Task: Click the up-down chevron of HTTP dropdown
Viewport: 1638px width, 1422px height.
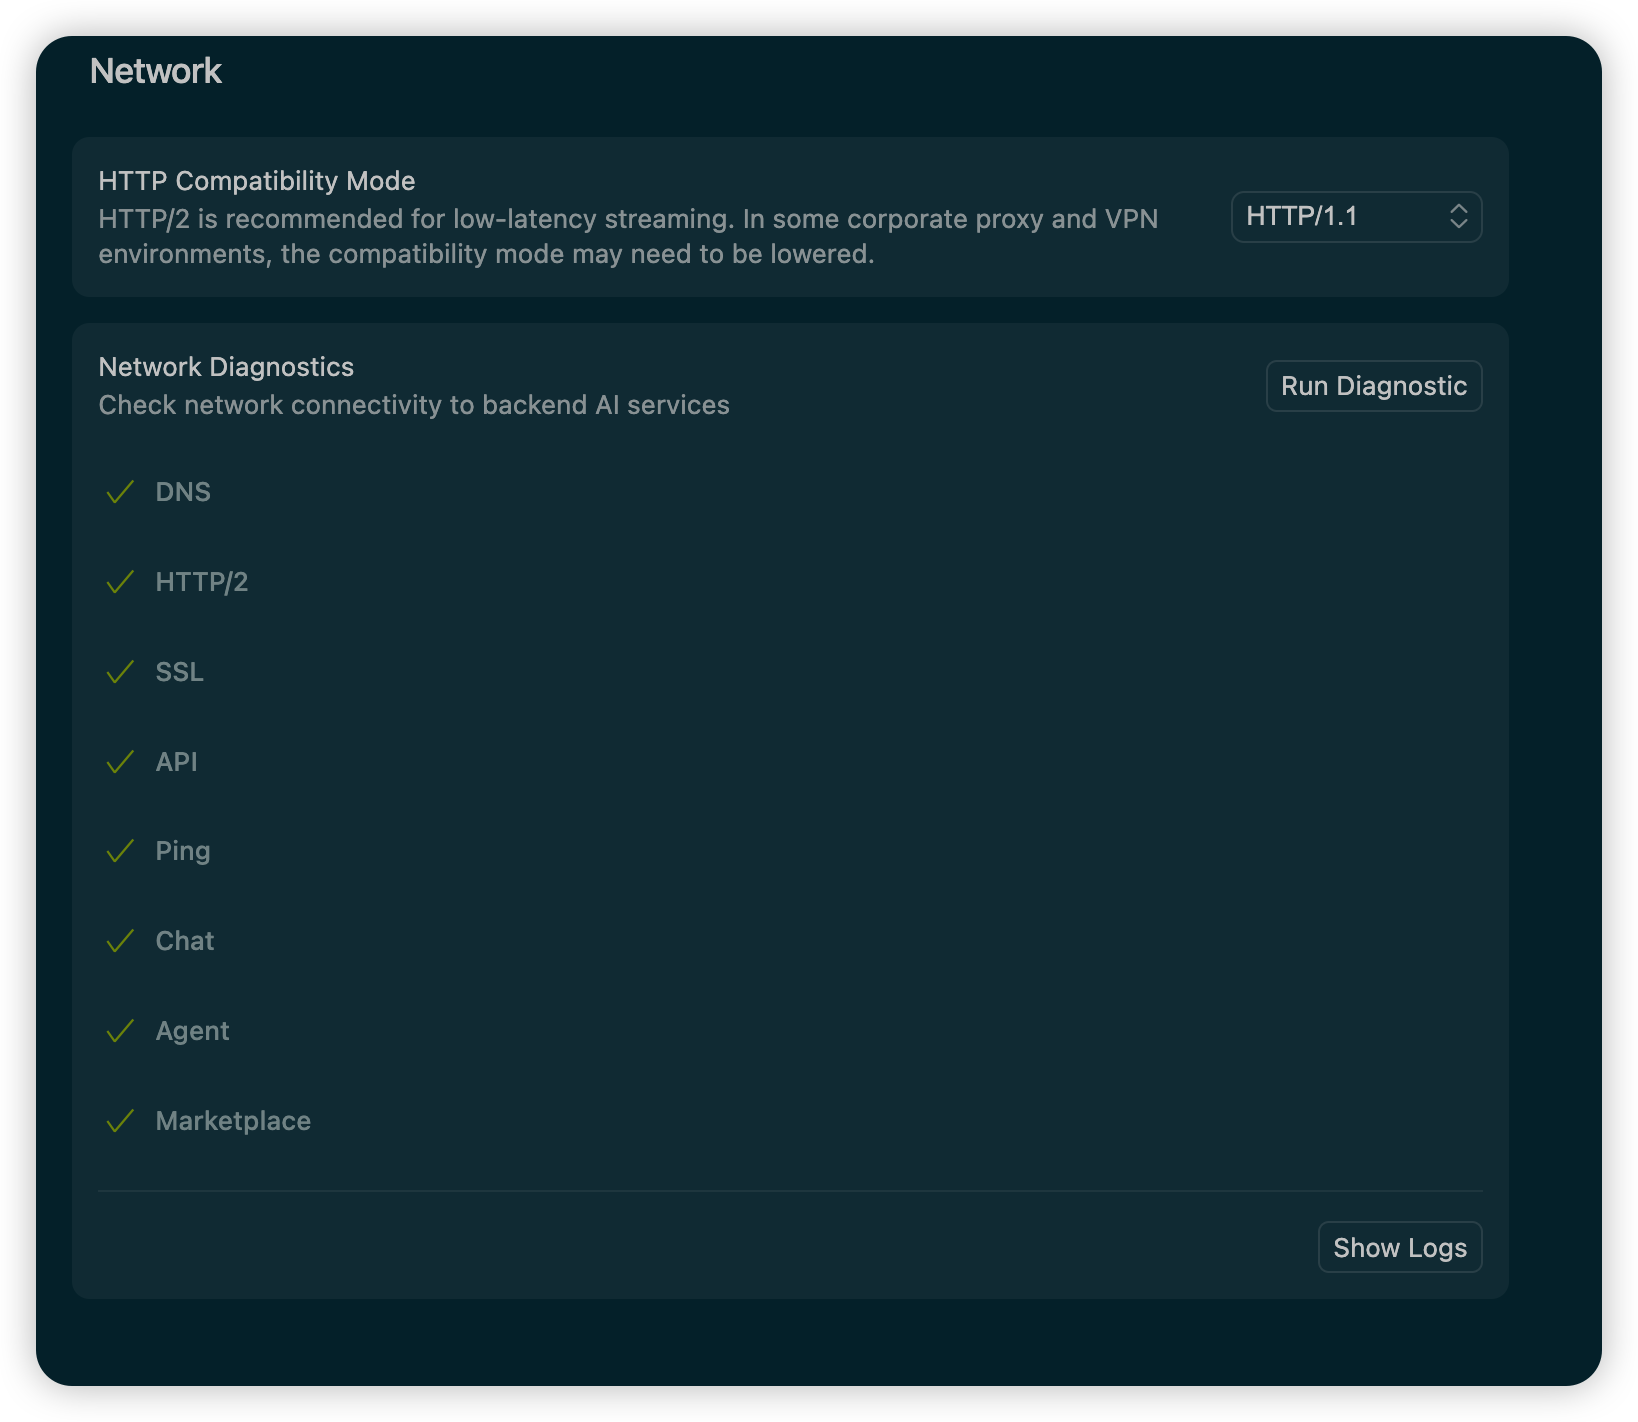Action: (1458, 217)
